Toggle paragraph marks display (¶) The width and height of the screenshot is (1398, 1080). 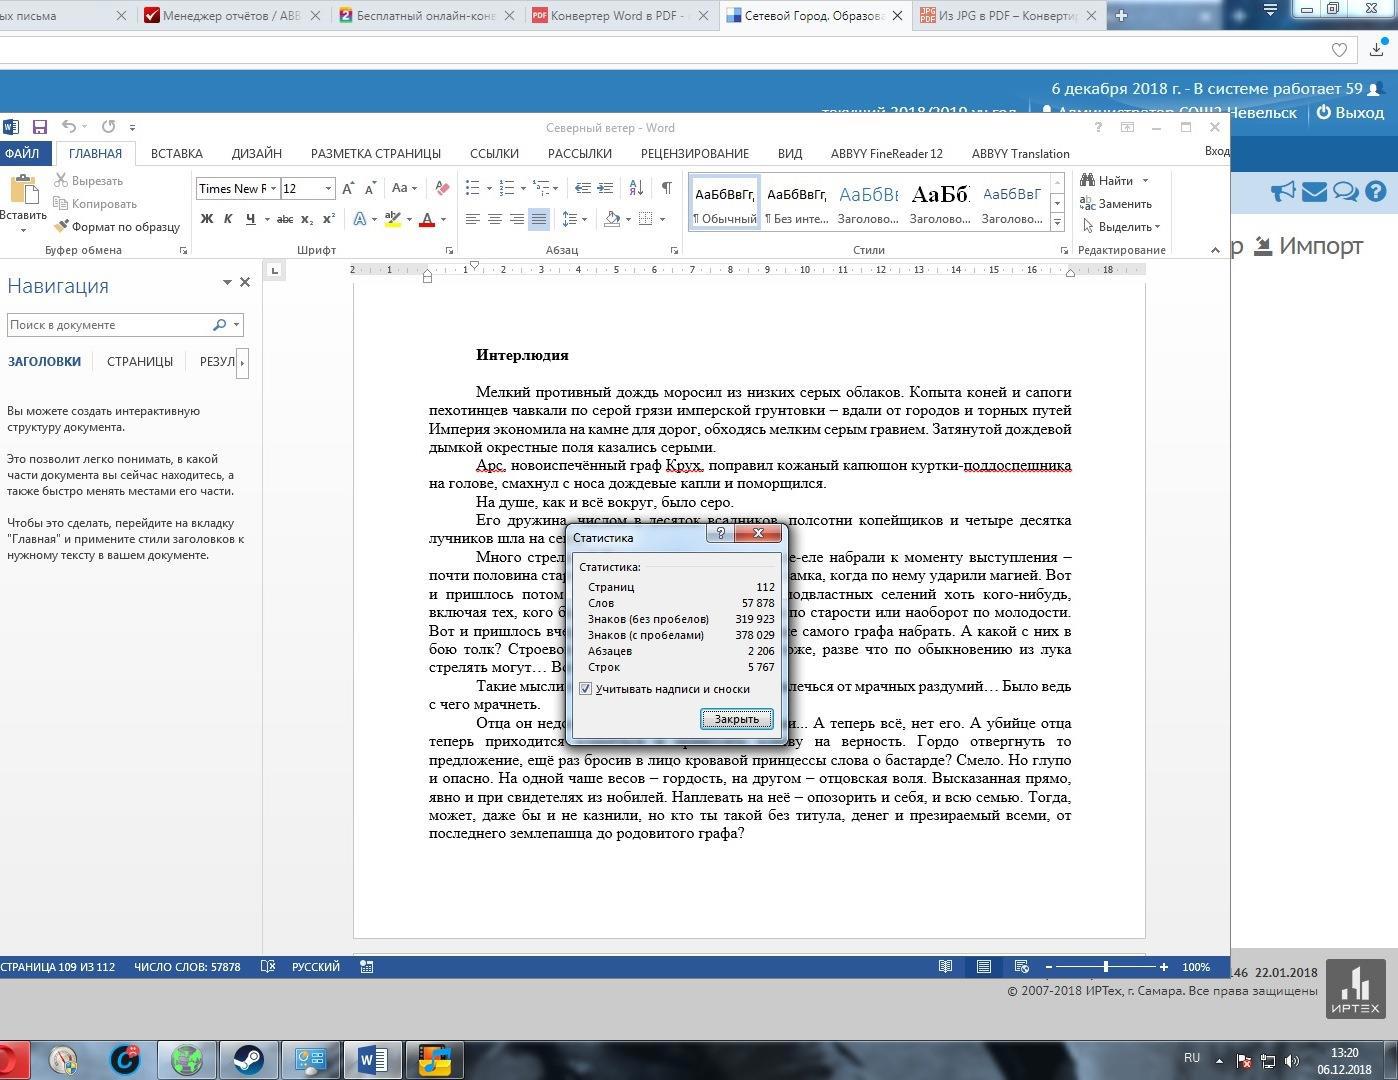[666, 188]
